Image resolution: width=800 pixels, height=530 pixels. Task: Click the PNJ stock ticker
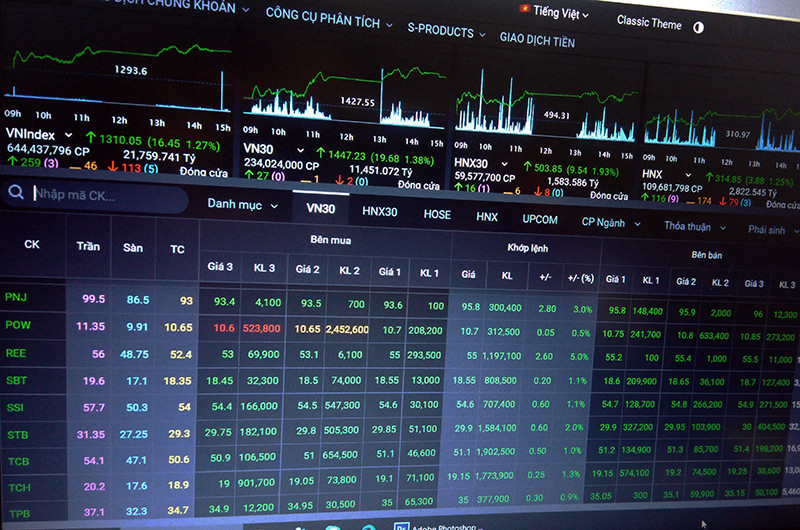(x=16, y=297)
